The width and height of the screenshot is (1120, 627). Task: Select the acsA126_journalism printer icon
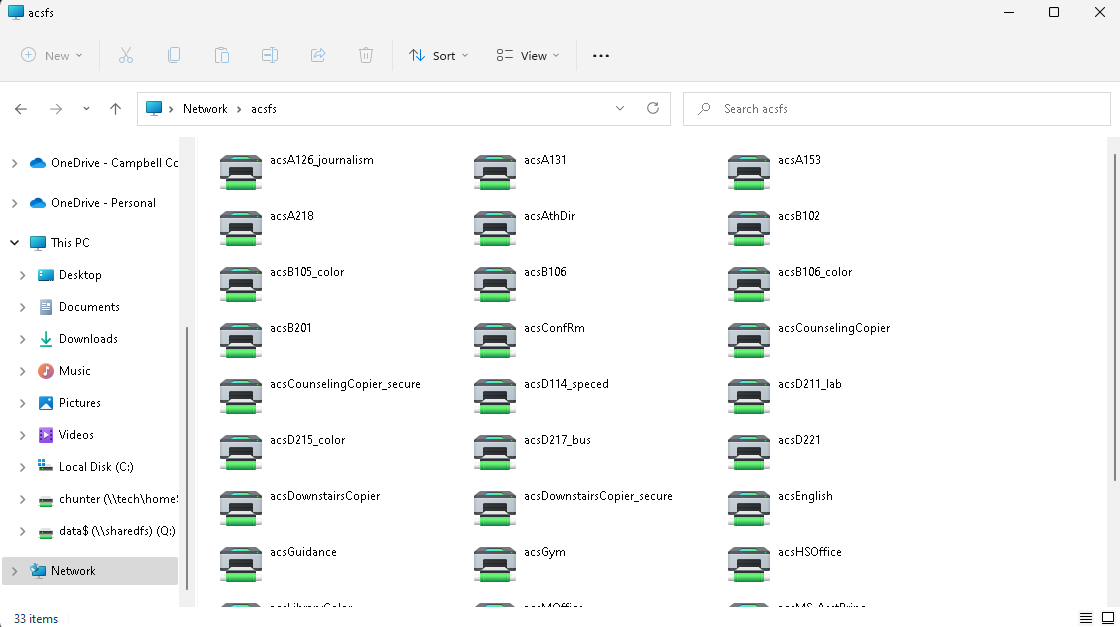pos(241,172)
